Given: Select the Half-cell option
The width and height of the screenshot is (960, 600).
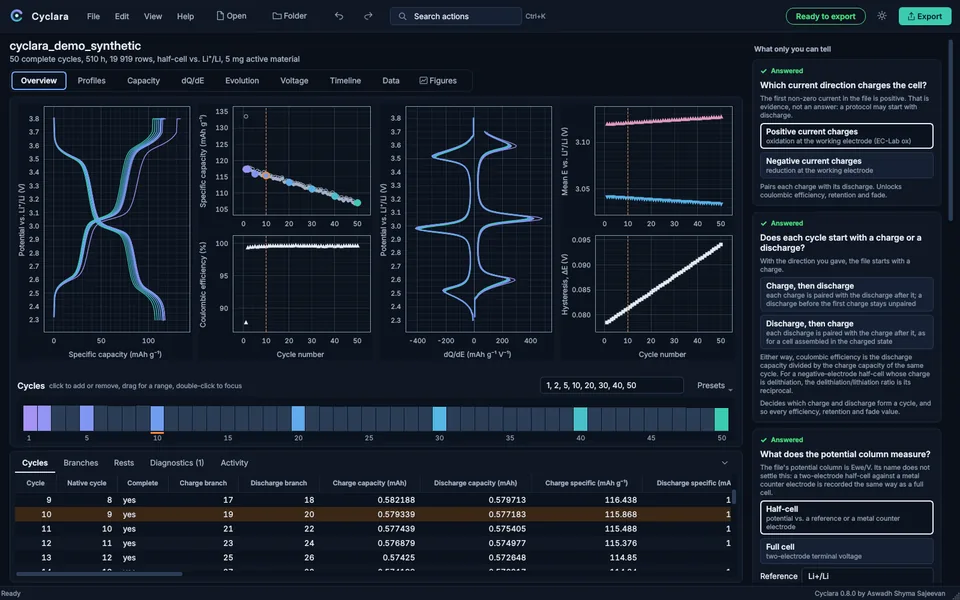Looking at the screenshot, I should click(x=847, y=517).
